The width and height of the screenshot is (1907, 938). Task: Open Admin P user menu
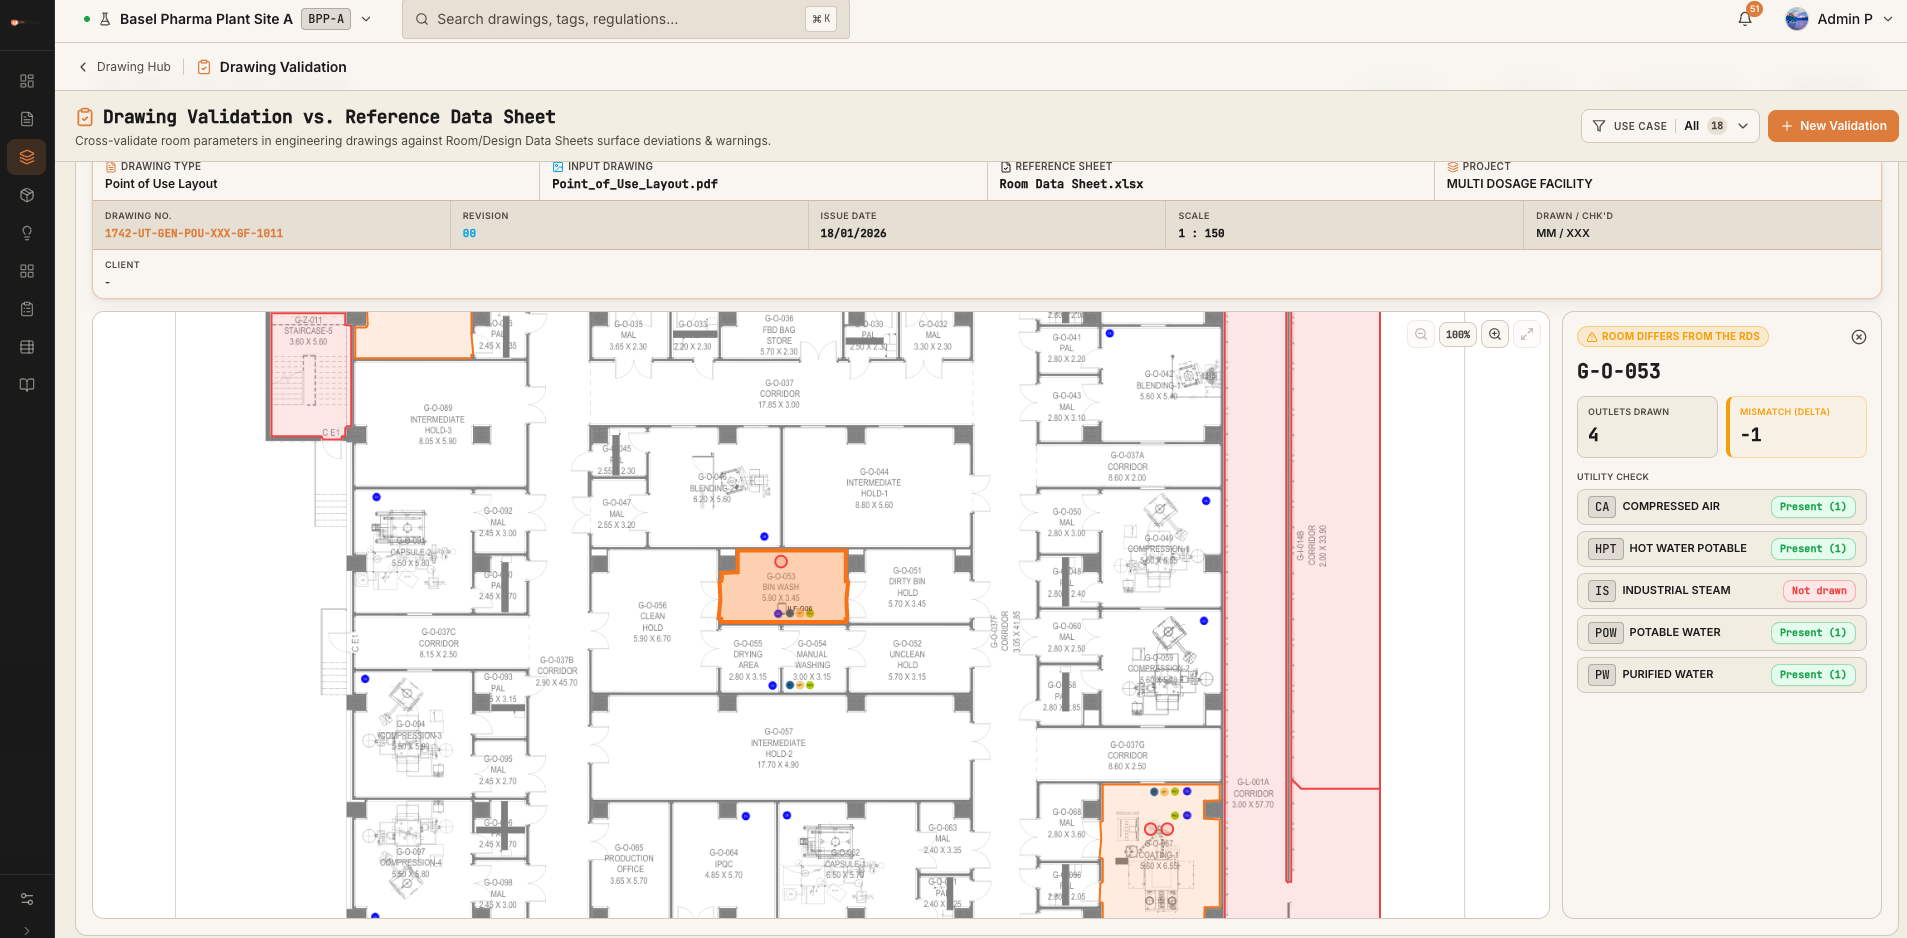(1839, 19)
